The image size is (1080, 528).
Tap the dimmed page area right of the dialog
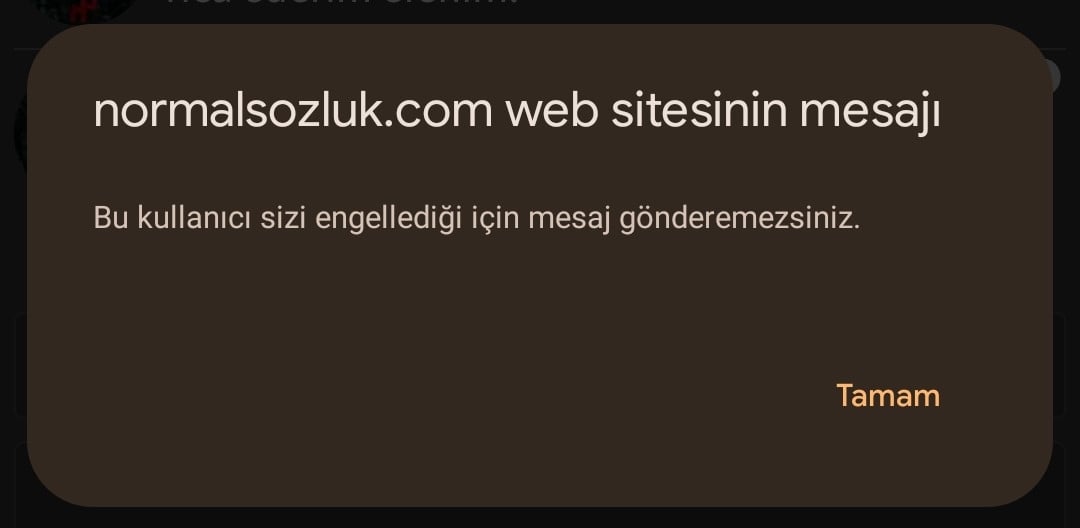click(1067, 275)
